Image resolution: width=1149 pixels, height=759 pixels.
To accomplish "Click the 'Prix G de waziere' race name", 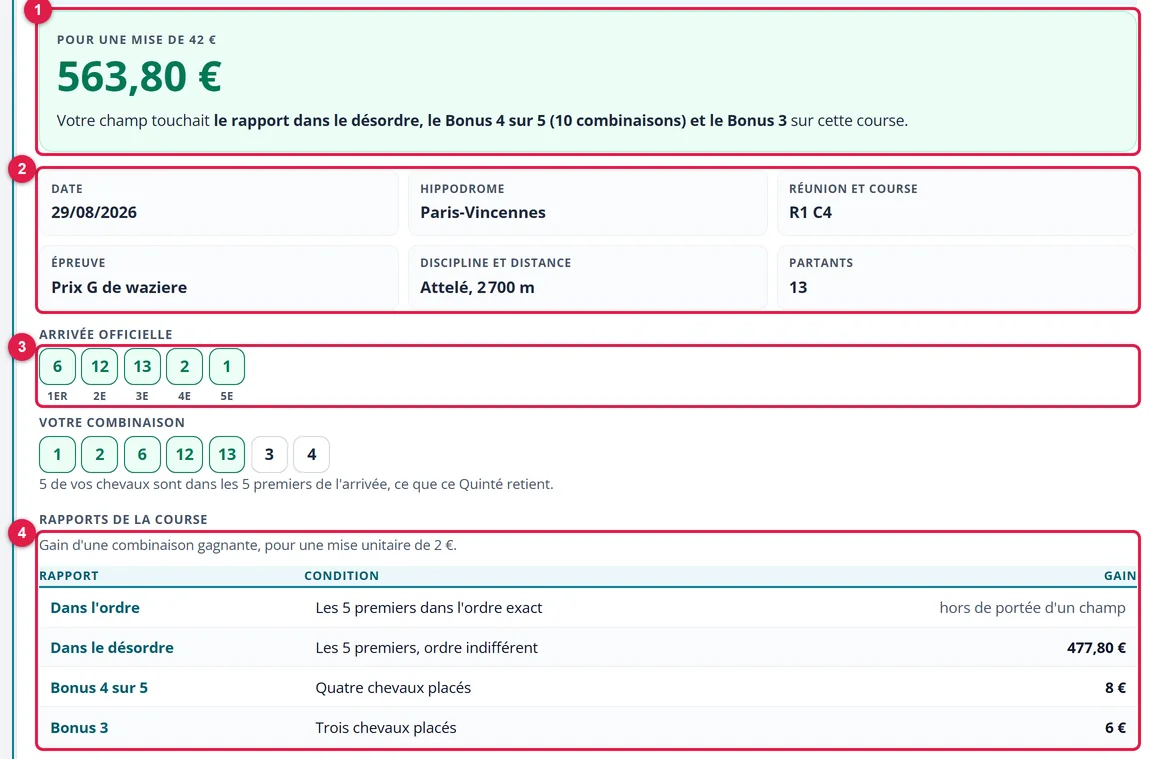I will tap(119, 287).
